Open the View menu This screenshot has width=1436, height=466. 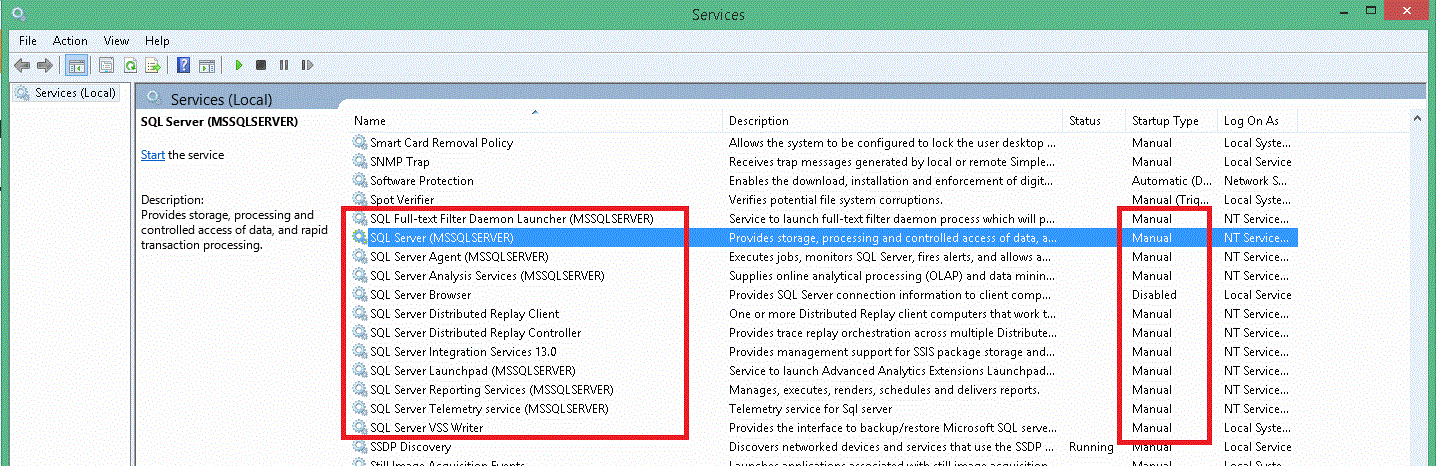(117, 41)
